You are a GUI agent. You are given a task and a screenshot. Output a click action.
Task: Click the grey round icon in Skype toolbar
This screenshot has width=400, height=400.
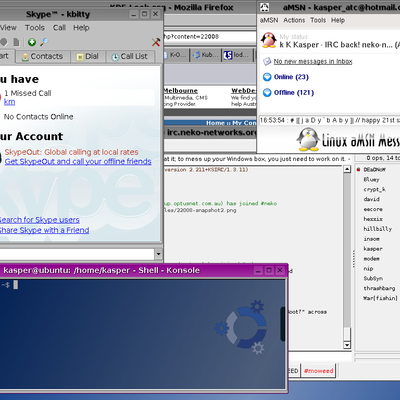pos(3,42)
